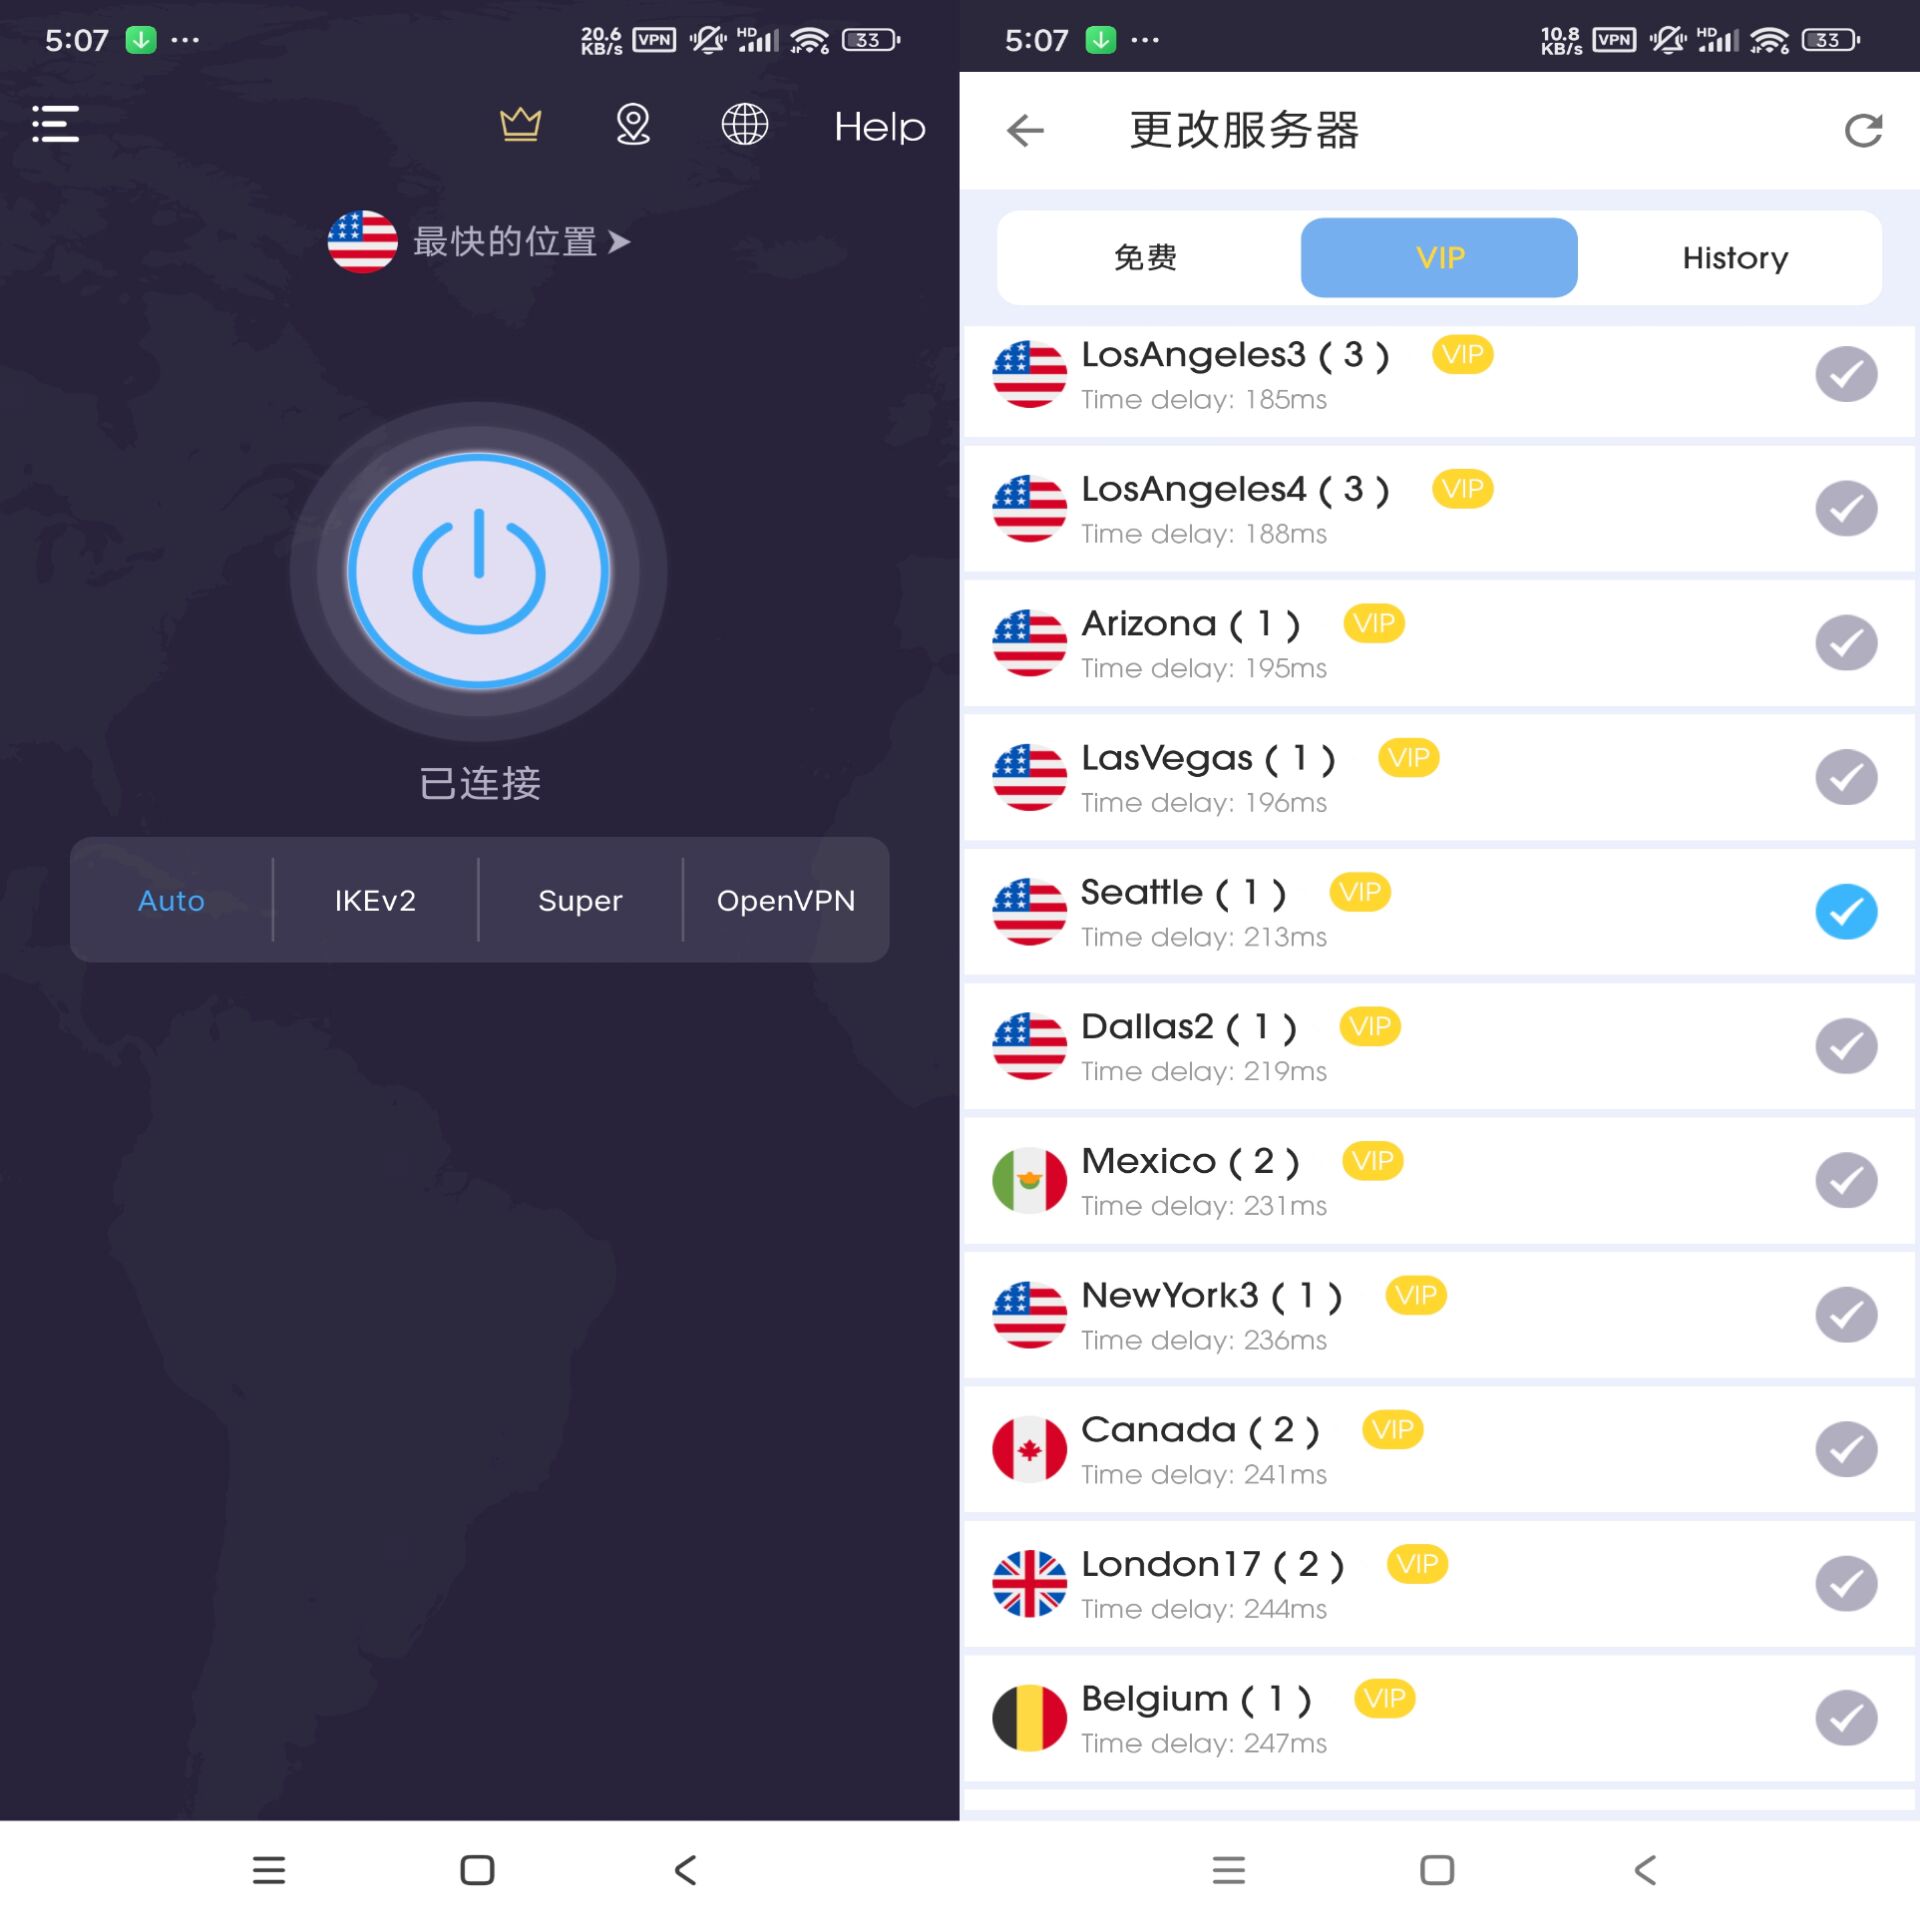The height and width of the screenshot is (1920, 1920).
Task: Tap the back arrow icon
Action: coord(1023,127)
